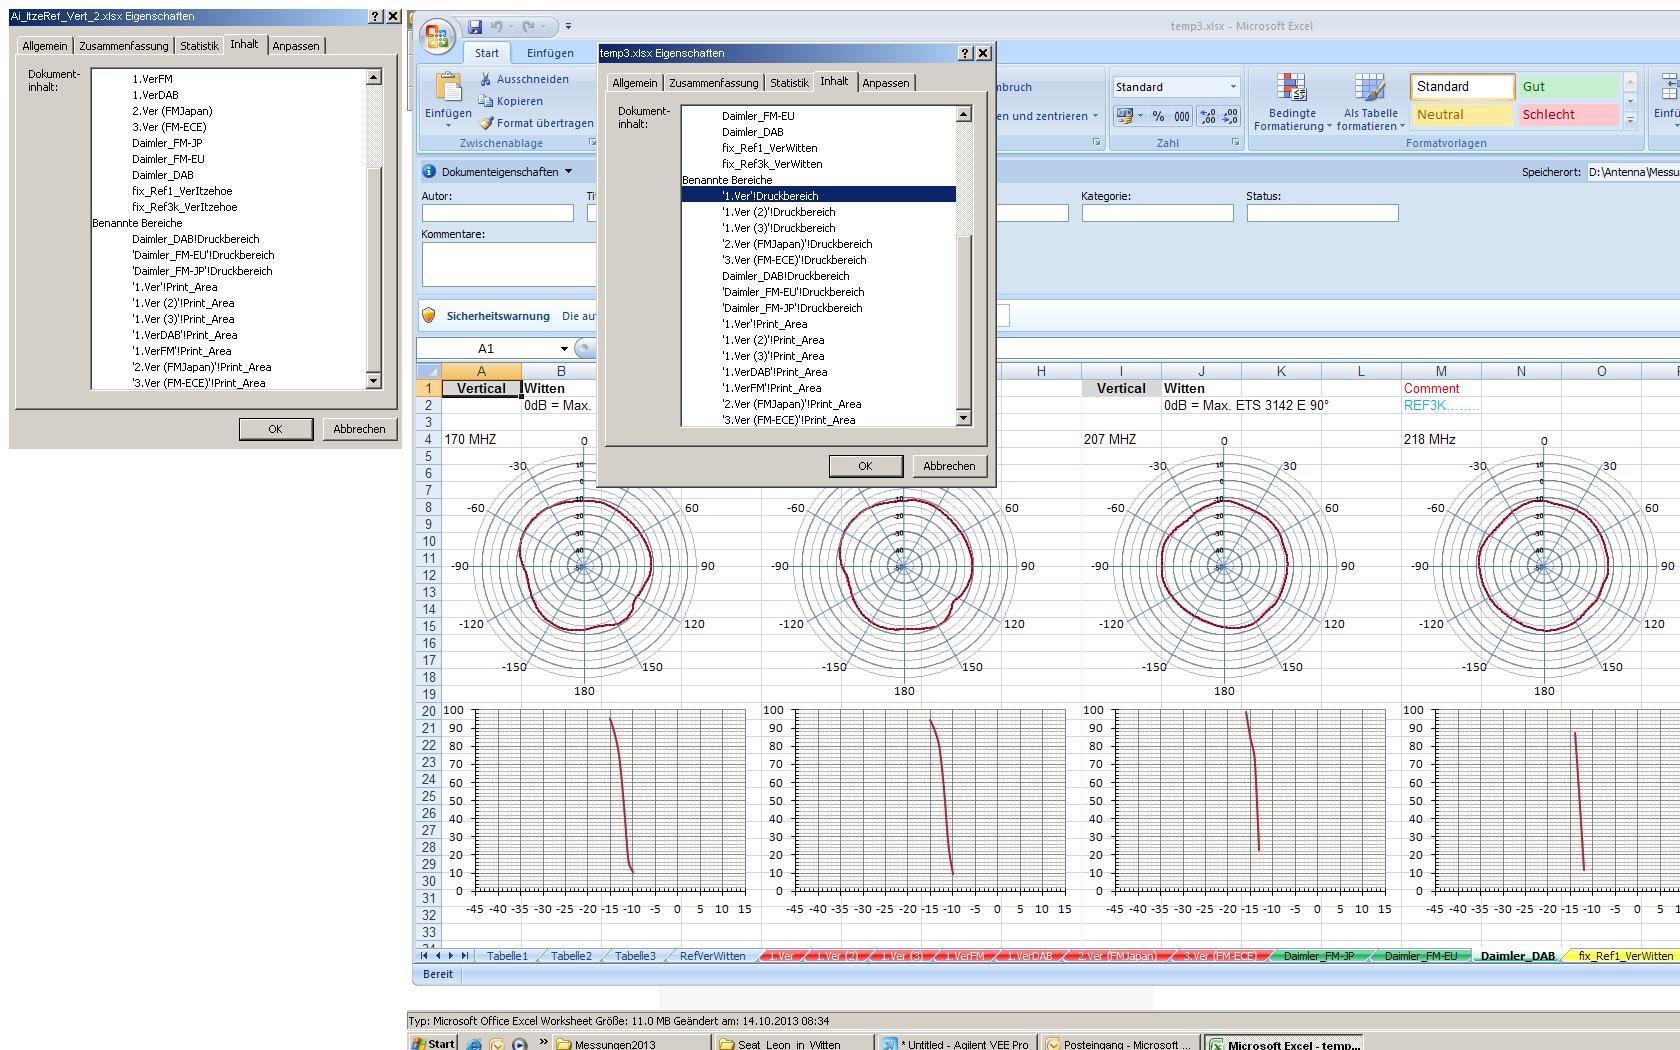
Task: Click into the Autor text field
Action: pyautogui.click(x=497, y=213)
